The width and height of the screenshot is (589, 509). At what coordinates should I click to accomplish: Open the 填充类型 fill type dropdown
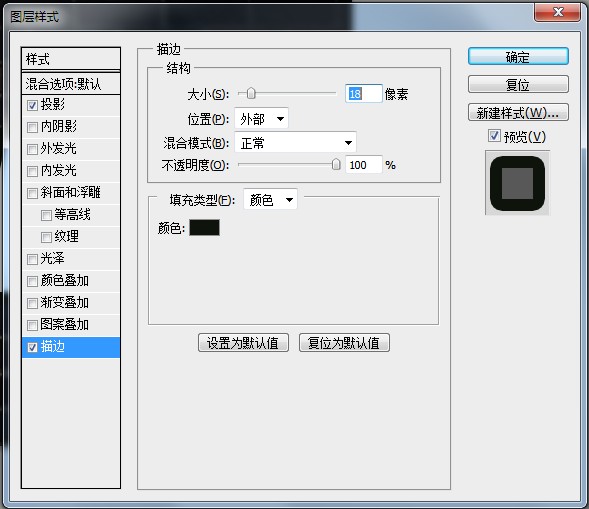270,199
